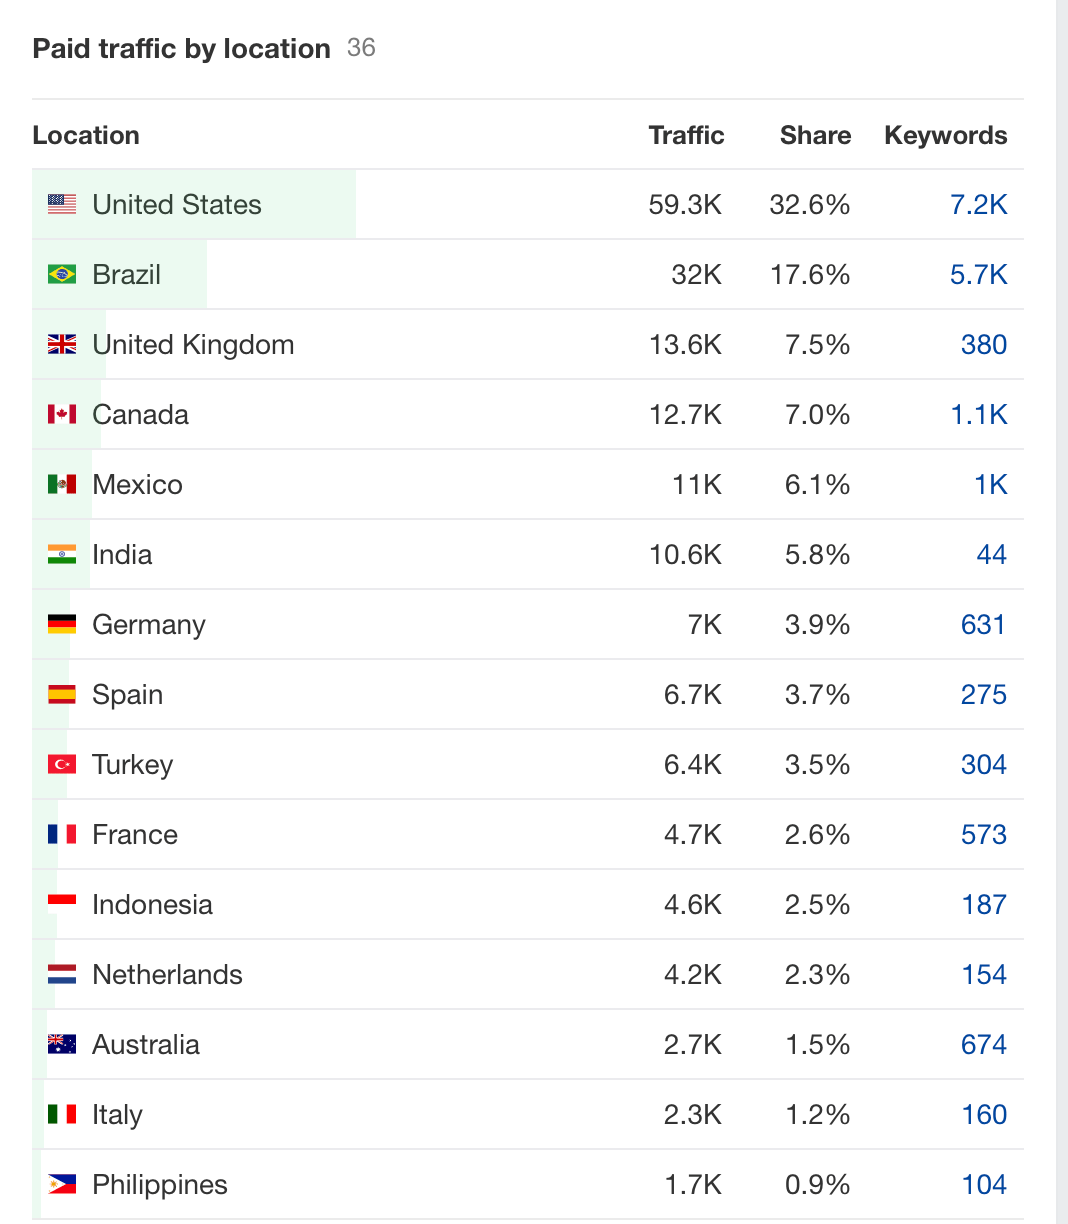Click the 36 count beside Paid traffic title
This screenshot has height=1224, width=1068.
pos(363,47)
